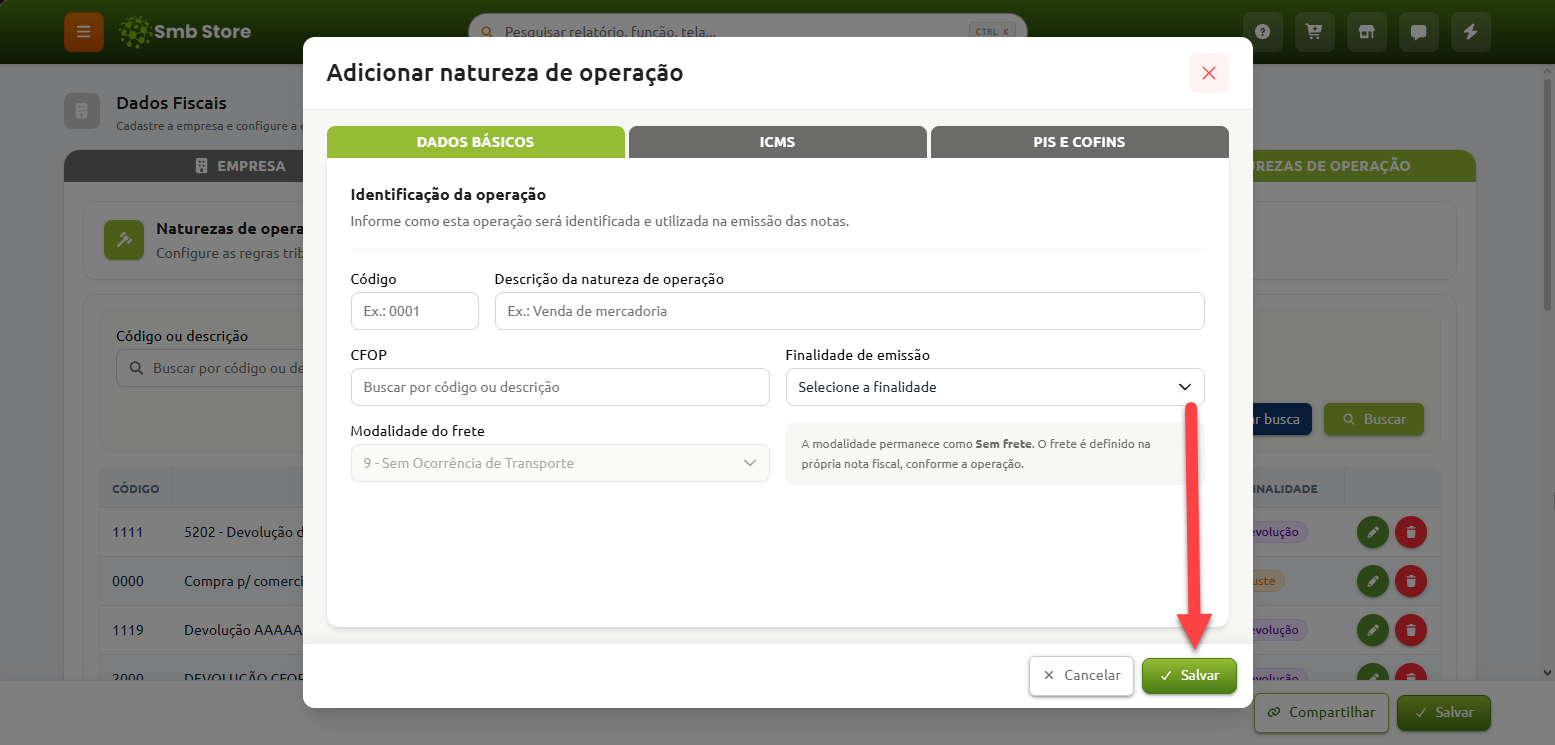
Task: Click Cancelar in the dialog footer
Action: [x=1081, y=675]
